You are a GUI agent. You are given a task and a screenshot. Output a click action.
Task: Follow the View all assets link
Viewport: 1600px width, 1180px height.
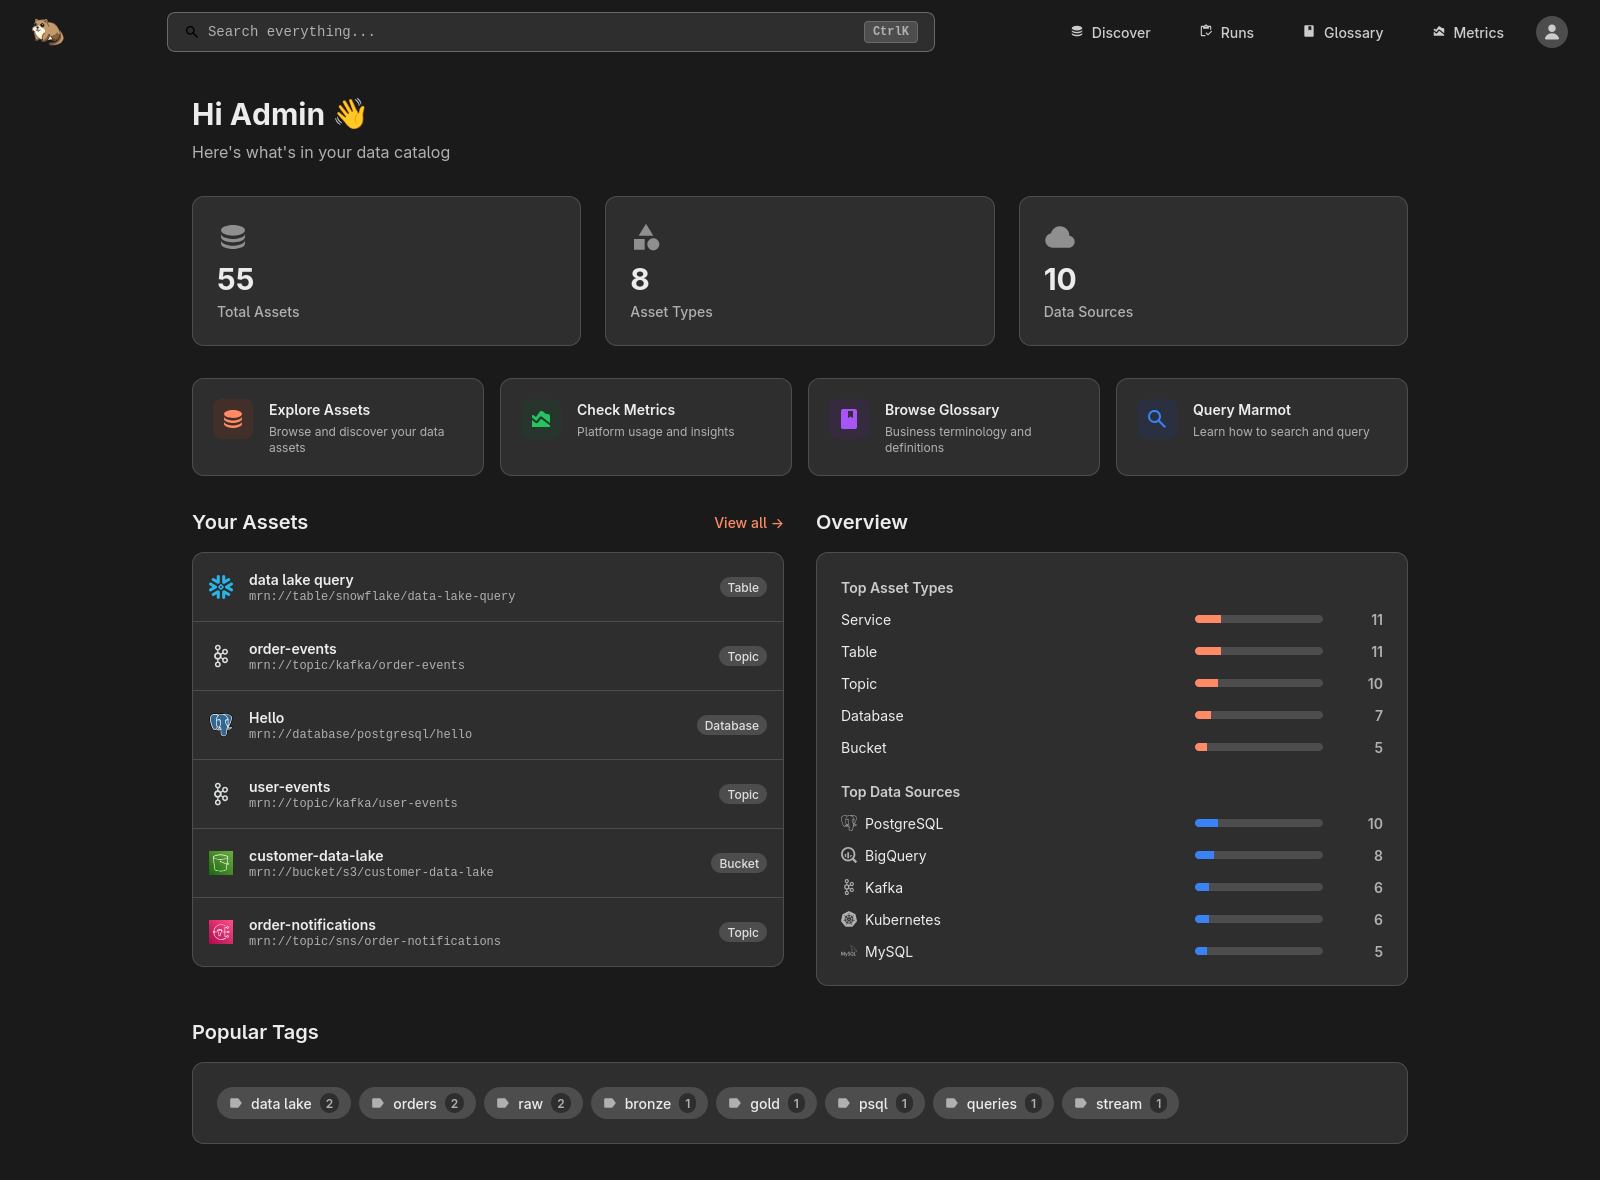click(748, 523)
